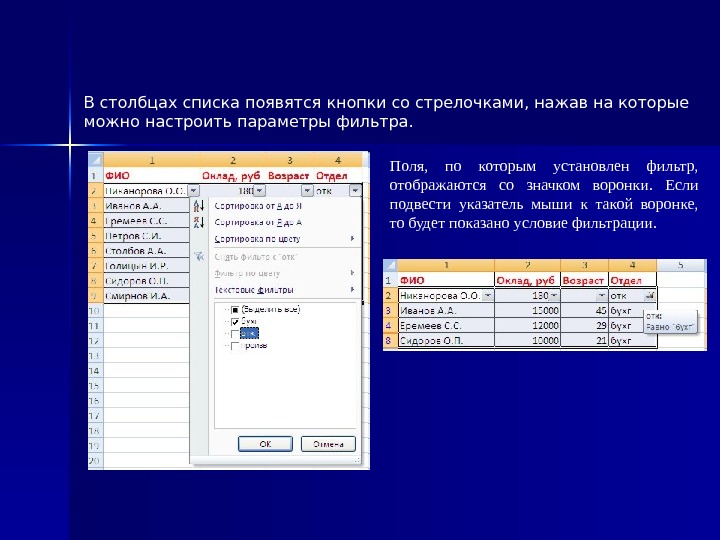The width and height of the screenshot is (720, 540).
Task: Select salary cell 12000
Action: coord(528,326)
